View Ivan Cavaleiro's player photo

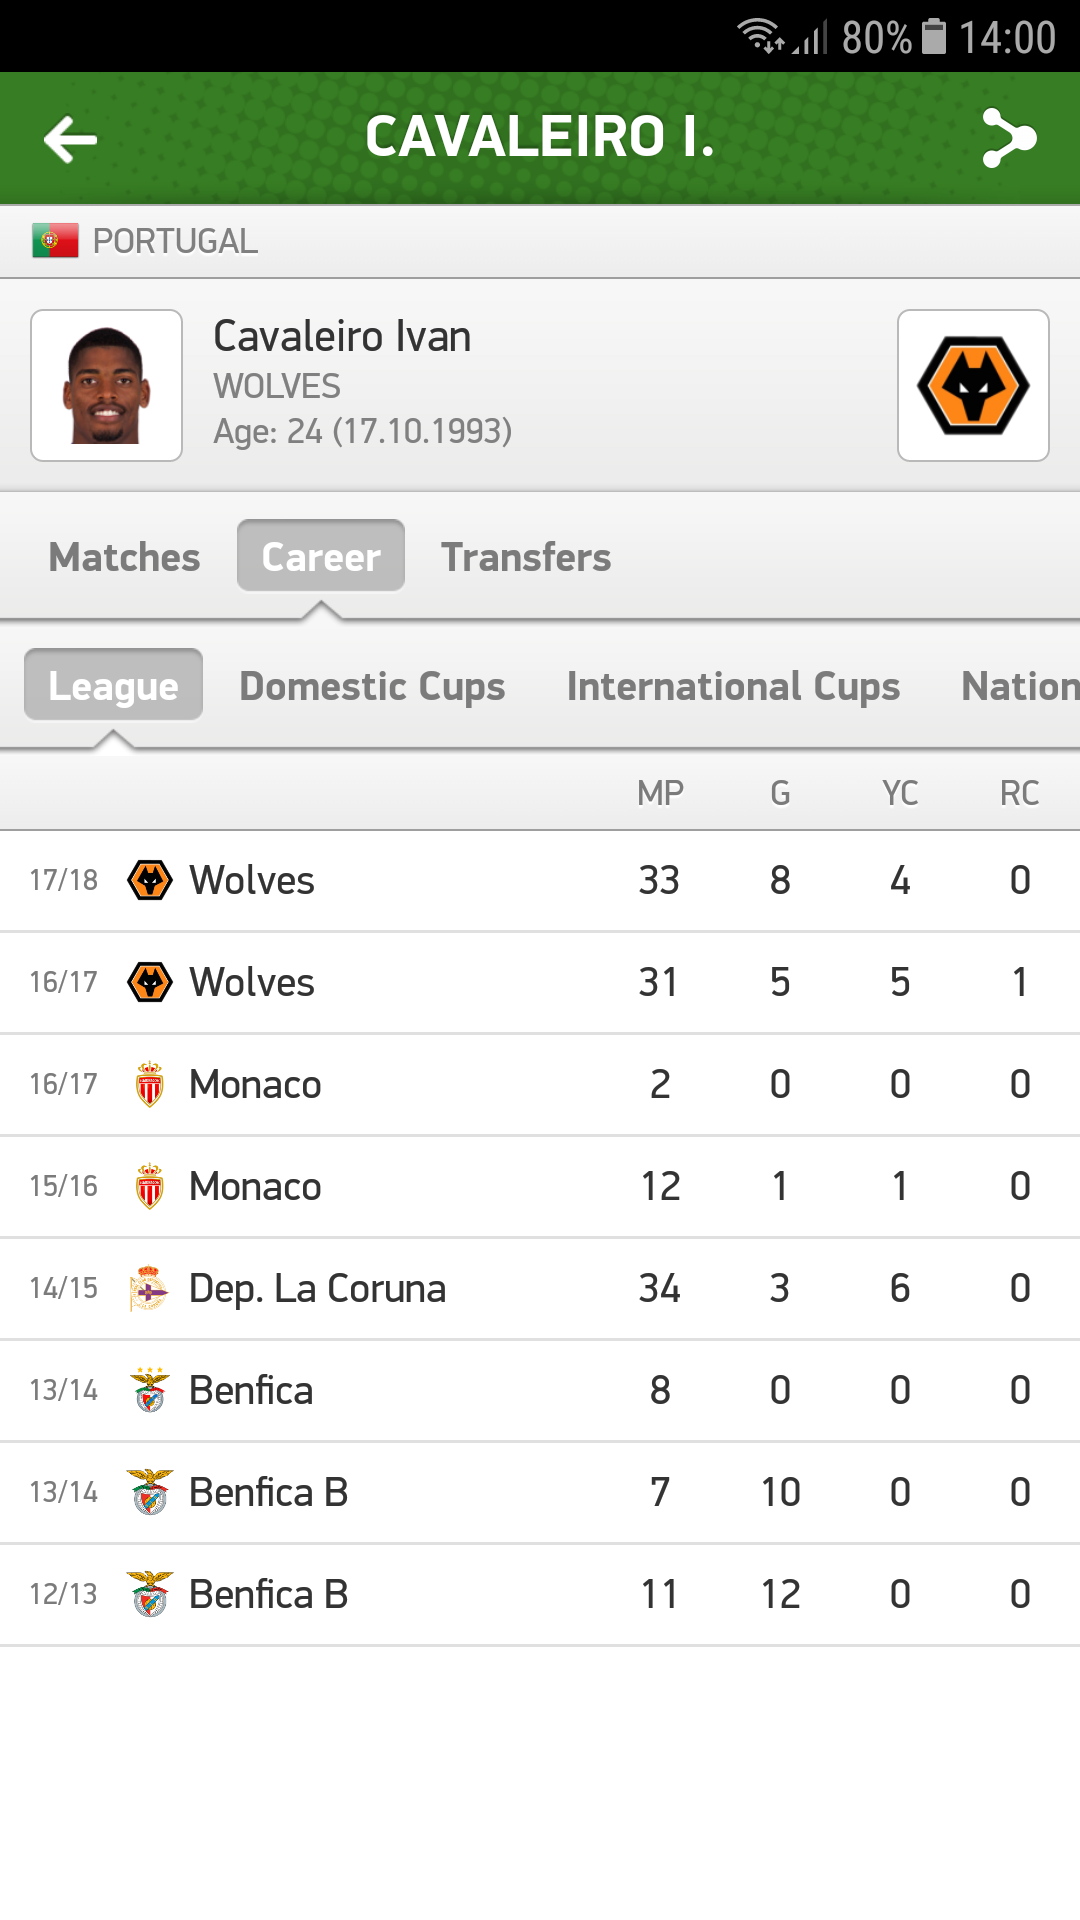tap(107, 385)
